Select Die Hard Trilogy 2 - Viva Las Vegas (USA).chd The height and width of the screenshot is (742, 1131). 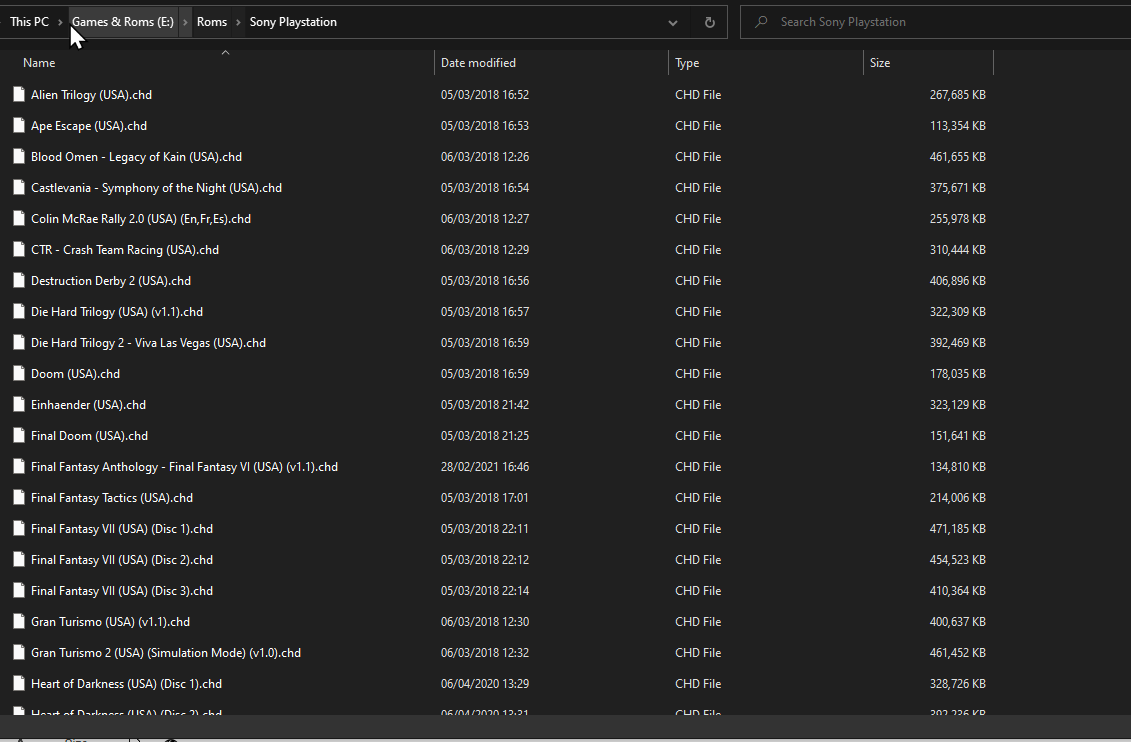click(149, 343)
